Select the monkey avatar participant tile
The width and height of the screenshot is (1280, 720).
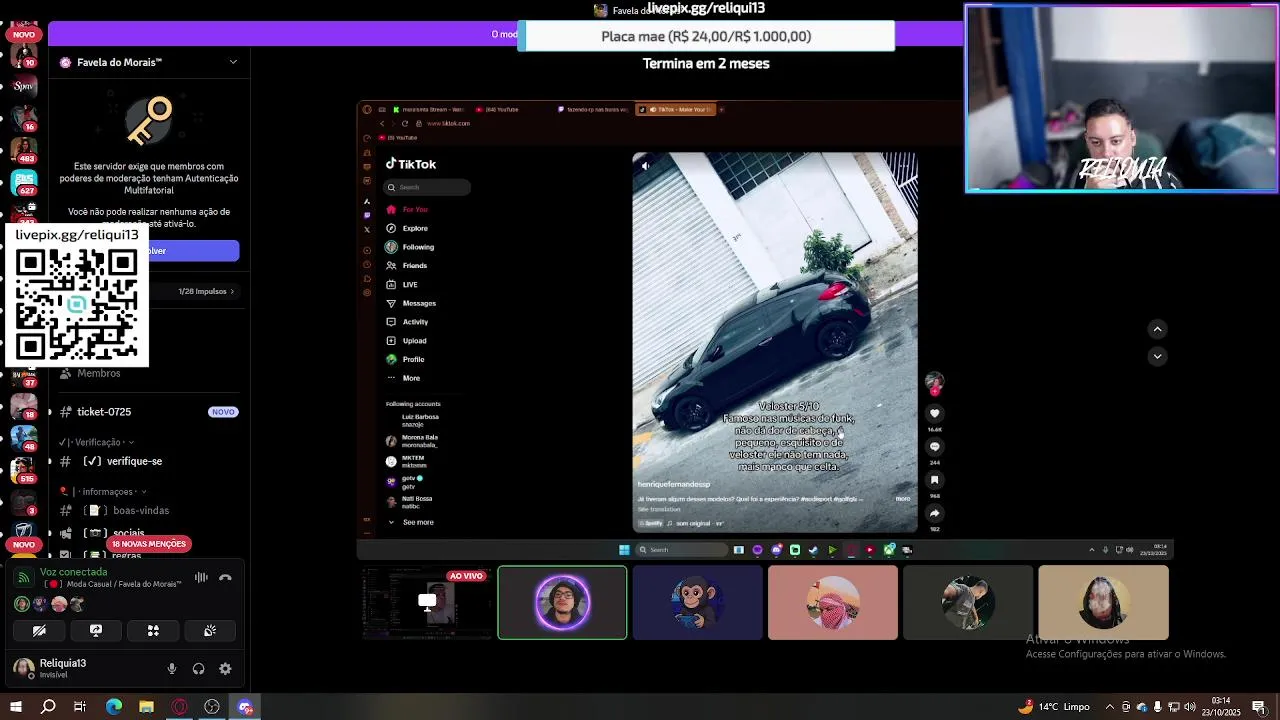point(697,602)
